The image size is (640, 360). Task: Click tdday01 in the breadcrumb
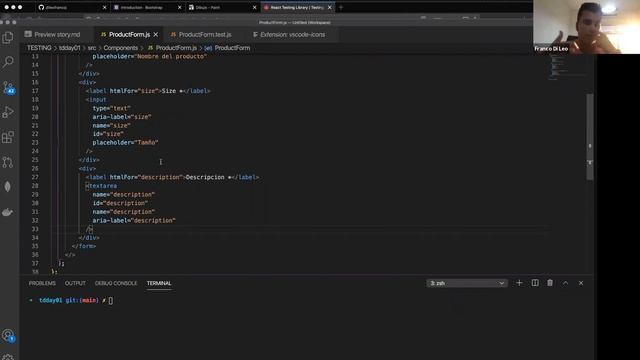point(69,48)
